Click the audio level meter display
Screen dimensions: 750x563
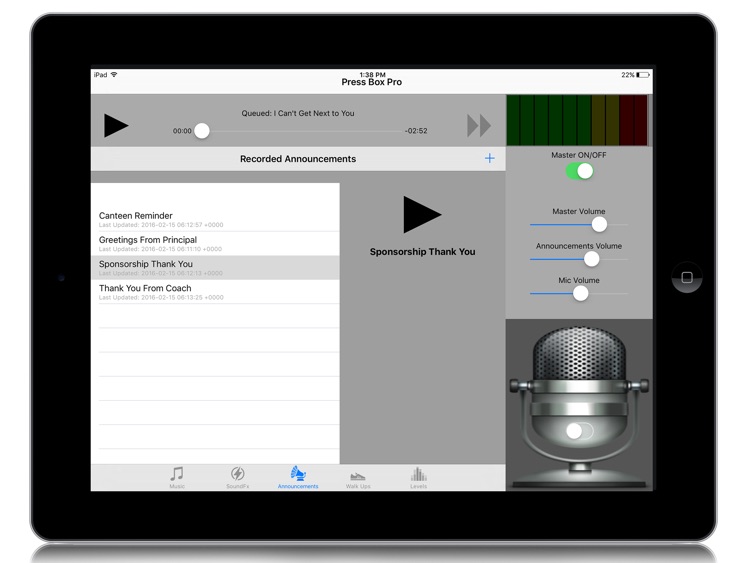[x=577, y=120]
